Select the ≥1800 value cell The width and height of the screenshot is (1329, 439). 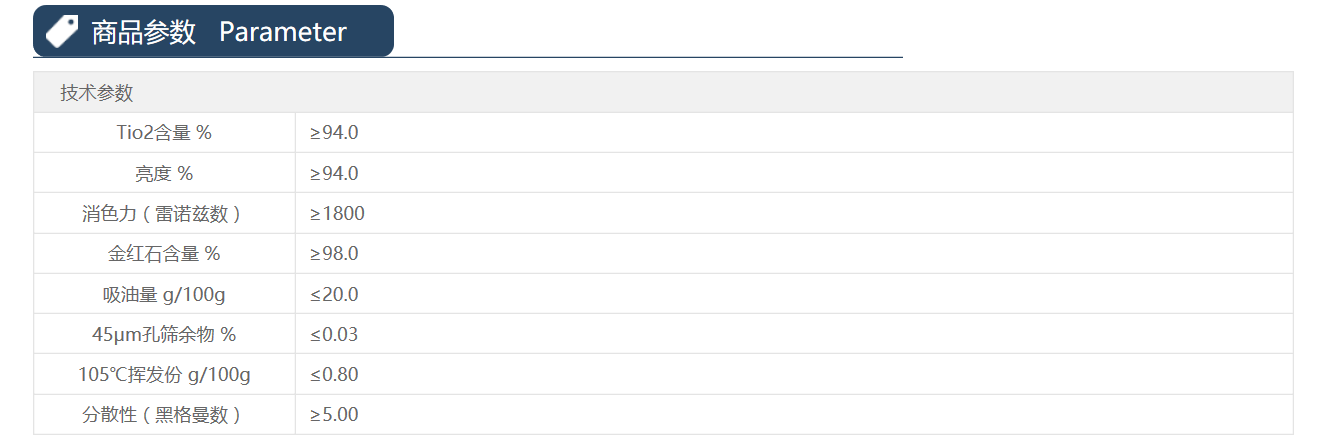[337, 214]
